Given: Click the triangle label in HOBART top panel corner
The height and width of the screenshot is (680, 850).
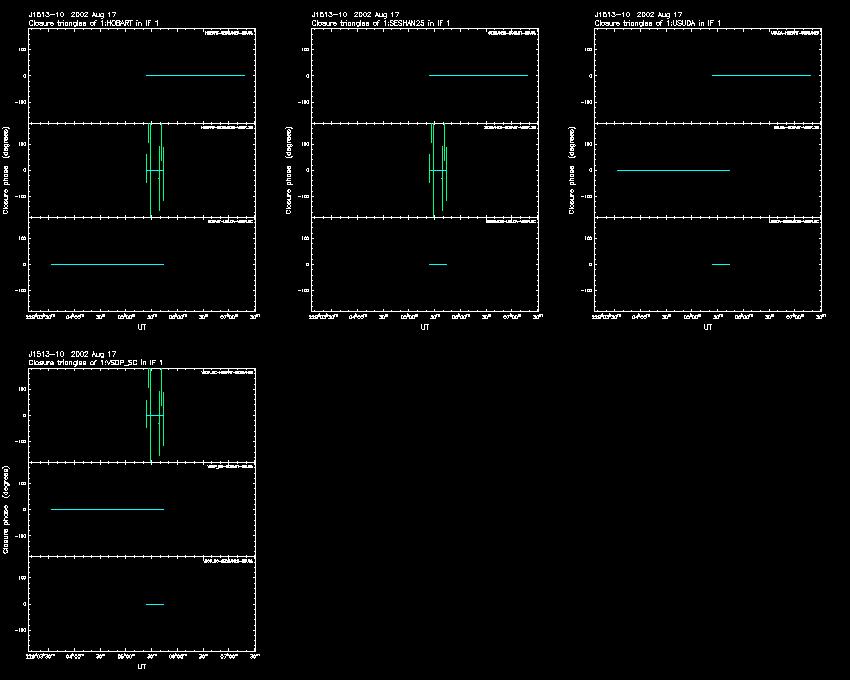Looking at the screenshot, I should pos(228,33).
